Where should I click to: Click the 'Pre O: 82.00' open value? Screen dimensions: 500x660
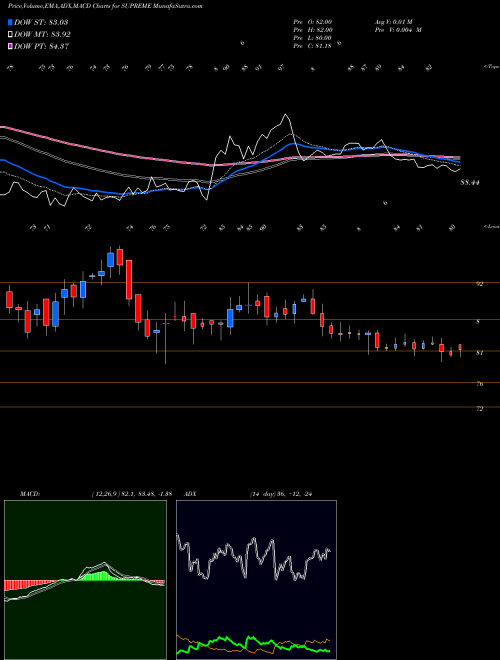coord(313,21)
